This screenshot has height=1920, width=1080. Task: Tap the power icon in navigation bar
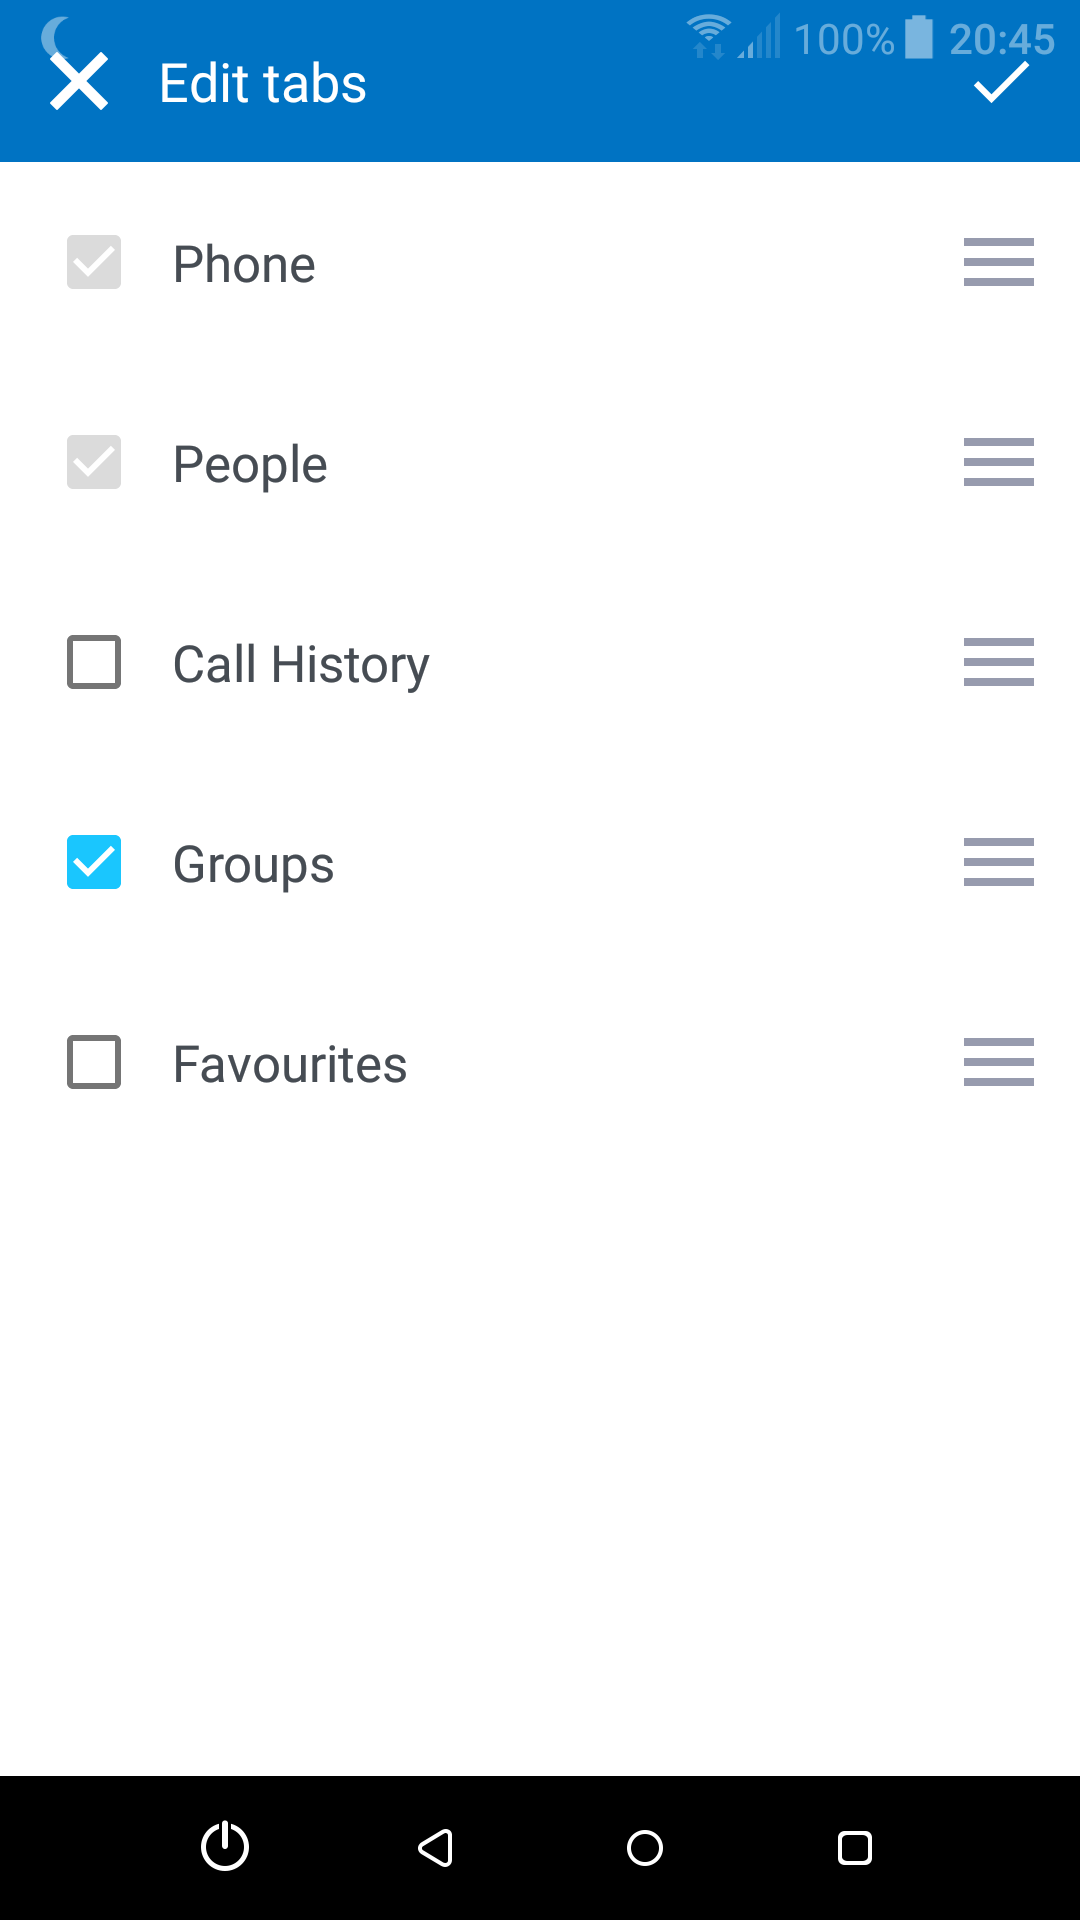pos(225,1846)
